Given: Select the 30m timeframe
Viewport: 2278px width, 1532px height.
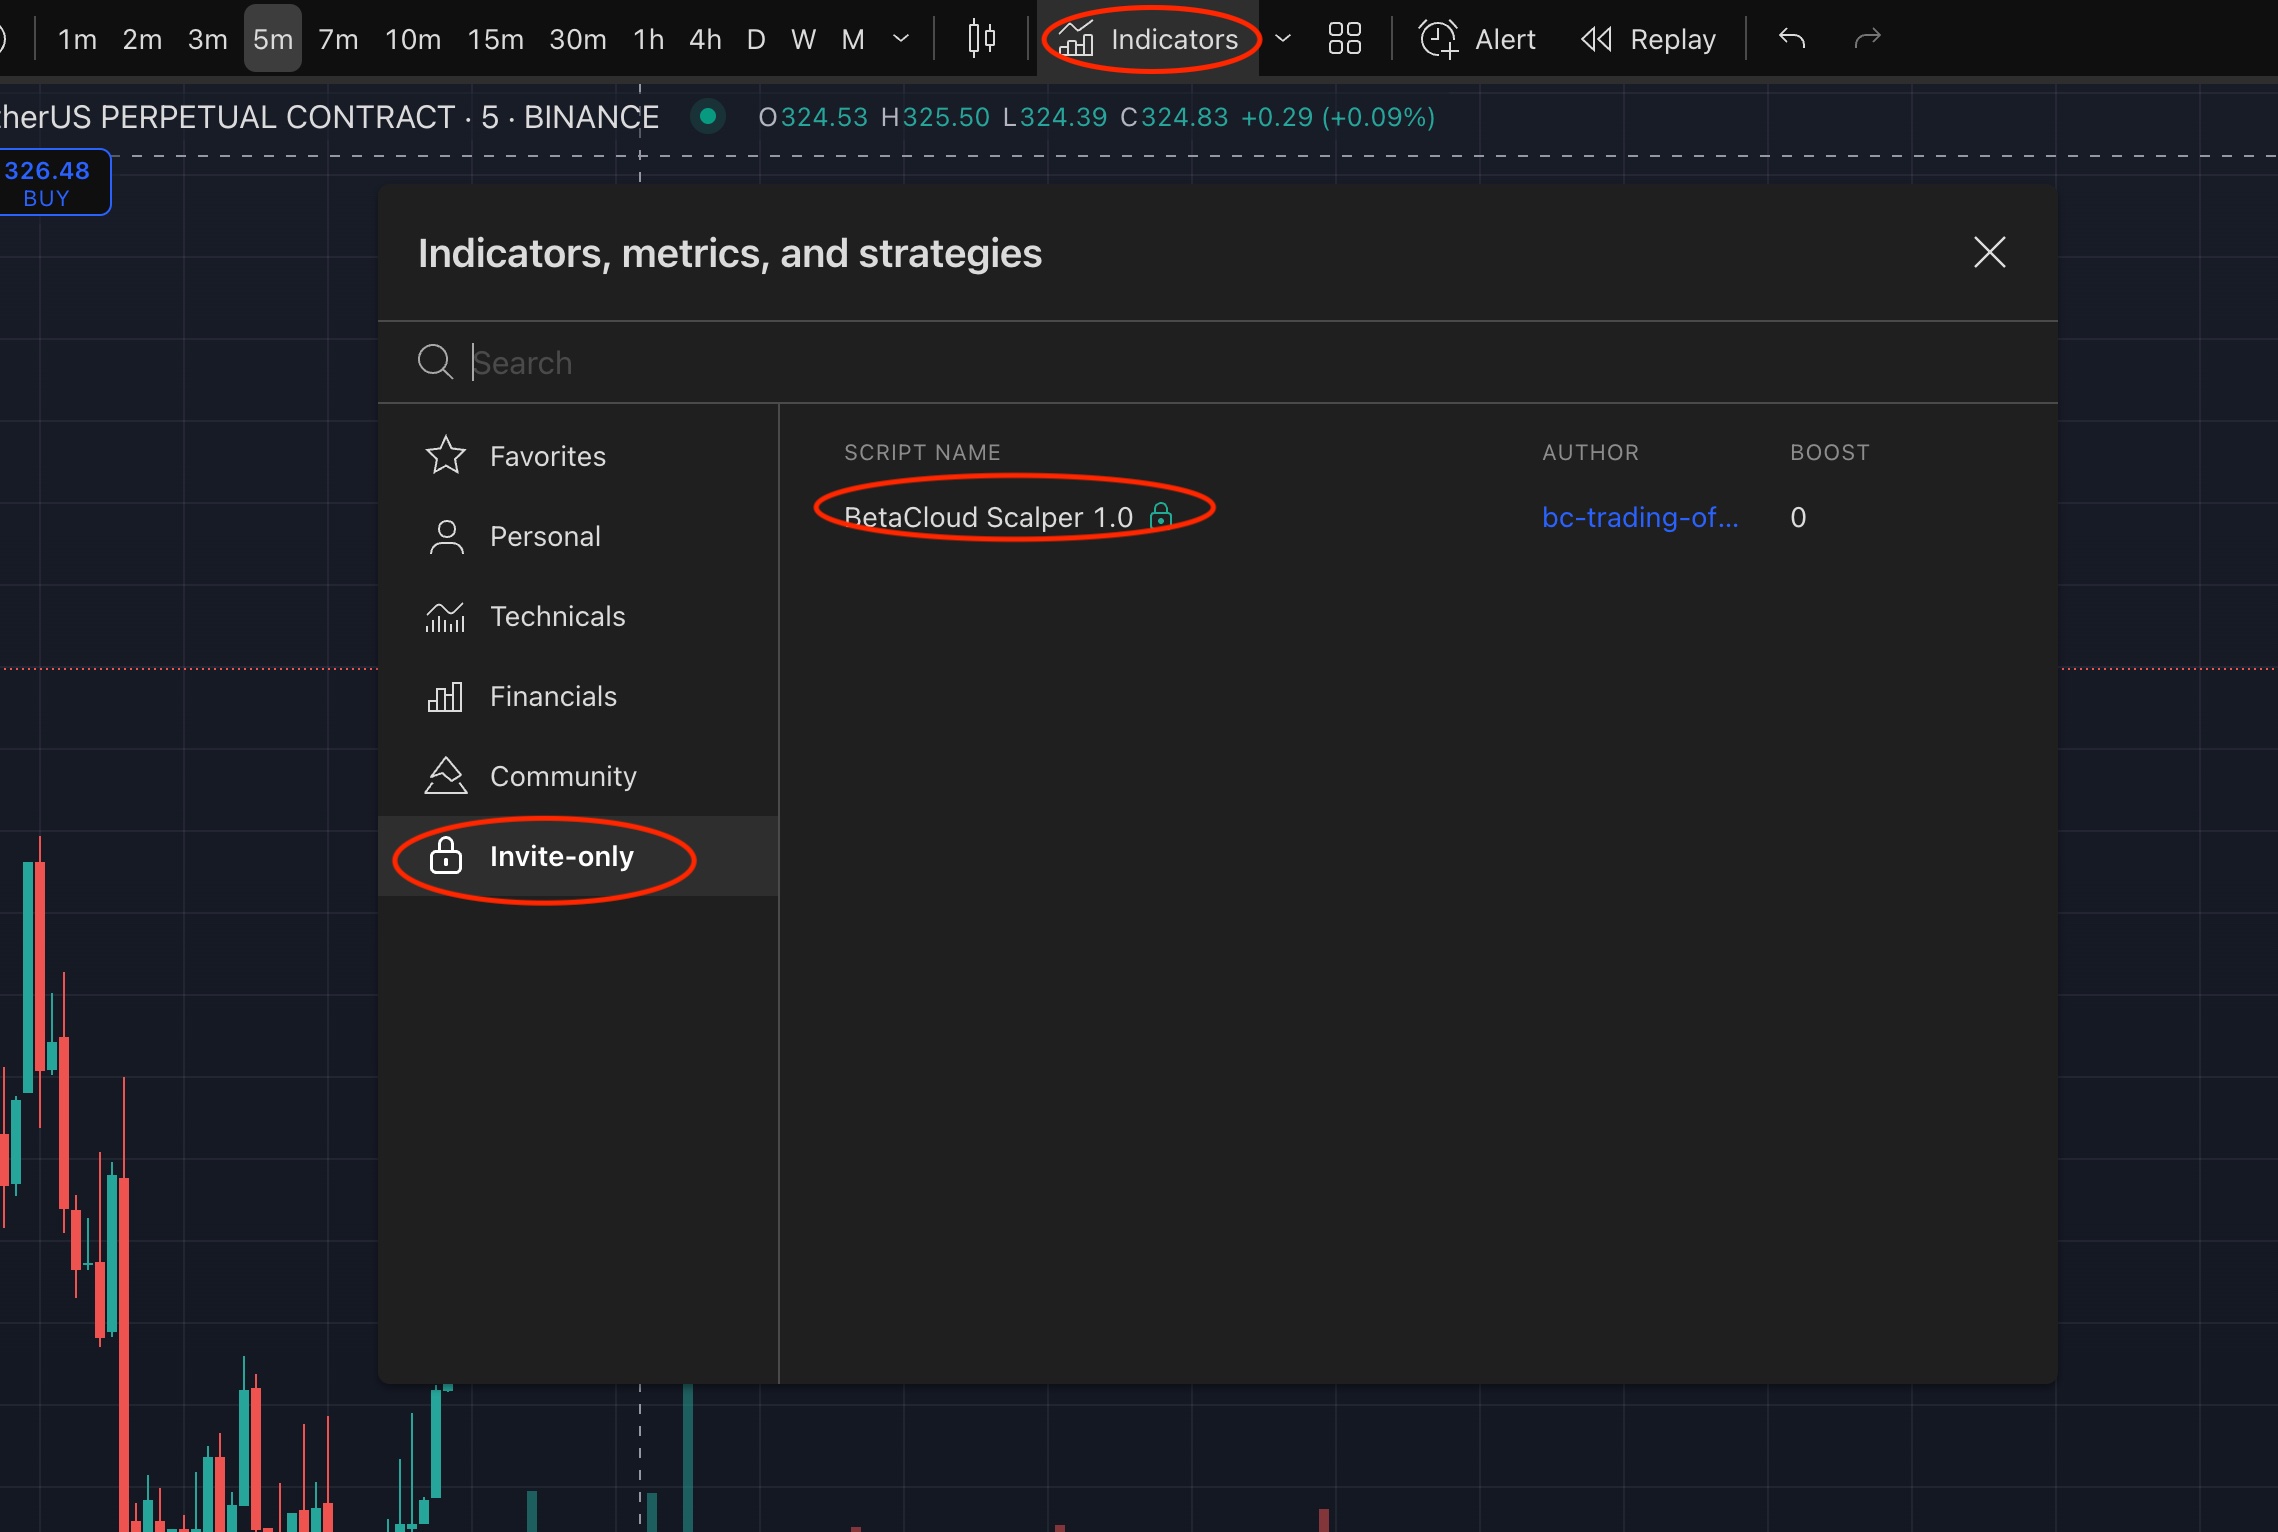Looking at the screenshot, I should [578, 39].
